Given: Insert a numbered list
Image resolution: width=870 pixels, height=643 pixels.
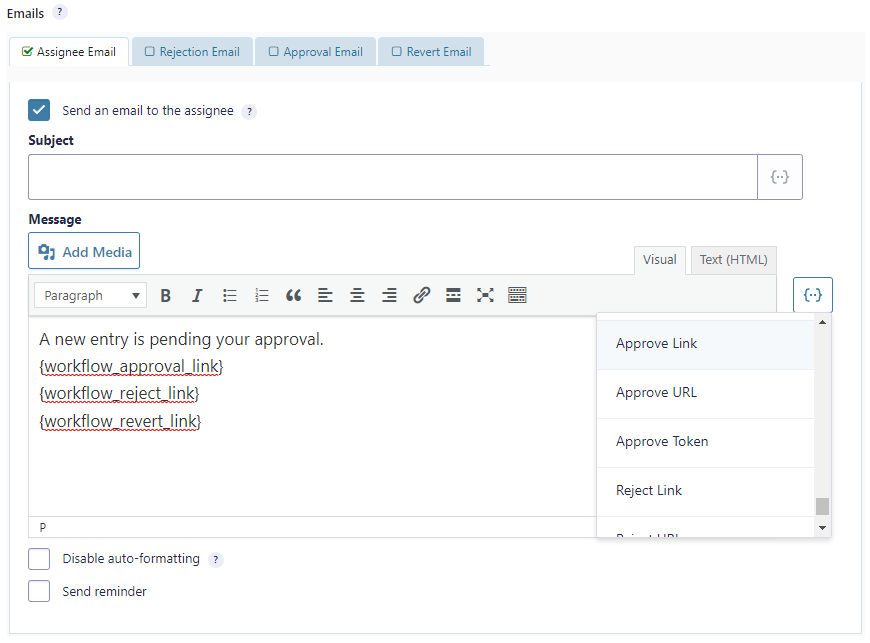Looking at the screenshot, I should point(262,295).
